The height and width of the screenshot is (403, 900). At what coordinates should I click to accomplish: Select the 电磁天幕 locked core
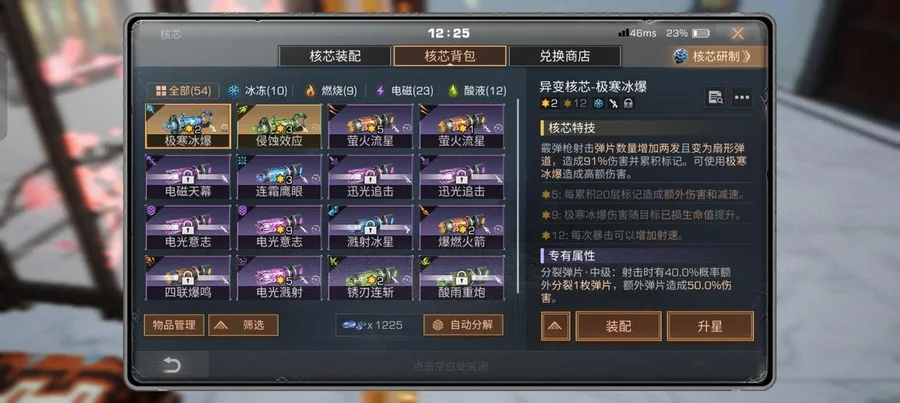point(188,177)
